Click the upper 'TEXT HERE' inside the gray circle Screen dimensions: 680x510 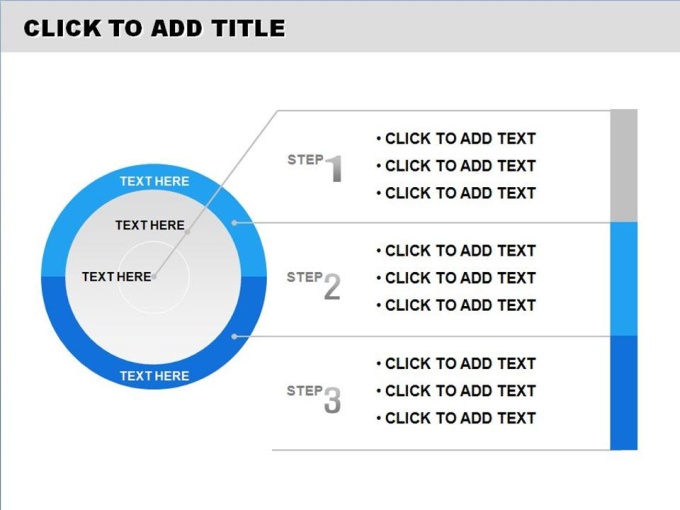point(150,225)
